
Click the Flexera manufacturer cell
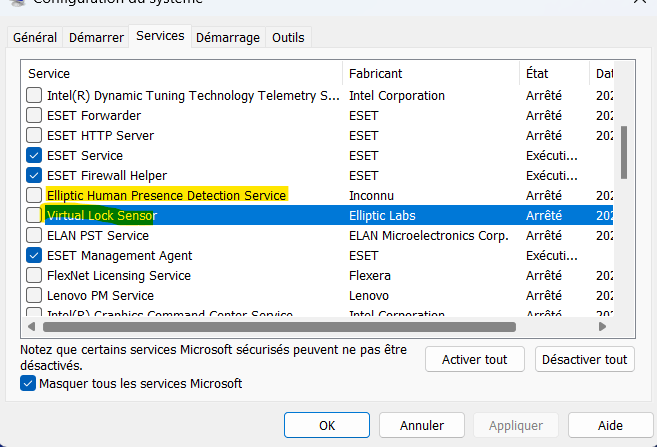[370, 276]
